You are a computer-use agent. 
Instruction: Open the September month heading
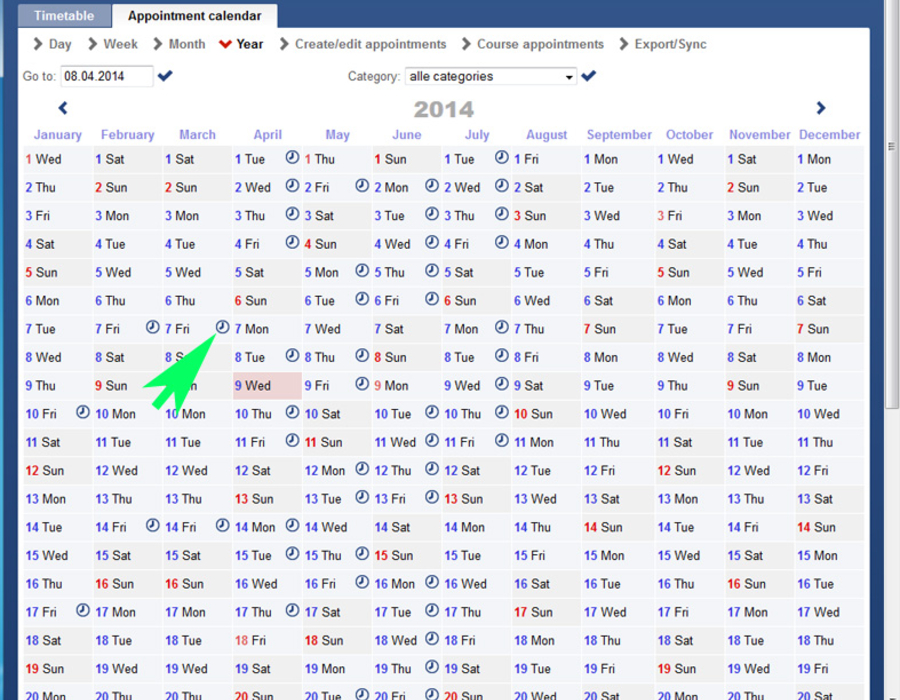619,135
